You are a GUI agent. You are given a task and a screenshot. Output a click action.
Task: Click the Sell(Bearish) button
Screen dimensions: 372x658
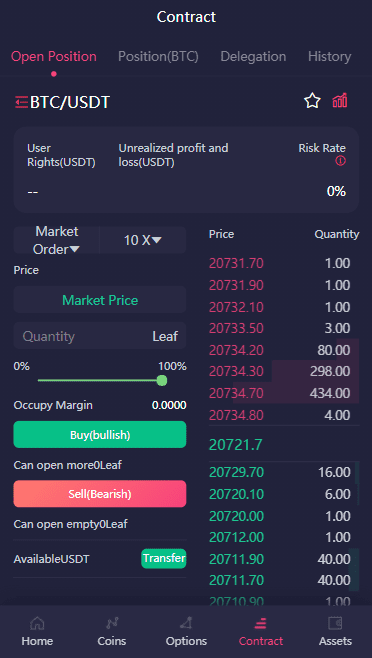pos(100,494)
